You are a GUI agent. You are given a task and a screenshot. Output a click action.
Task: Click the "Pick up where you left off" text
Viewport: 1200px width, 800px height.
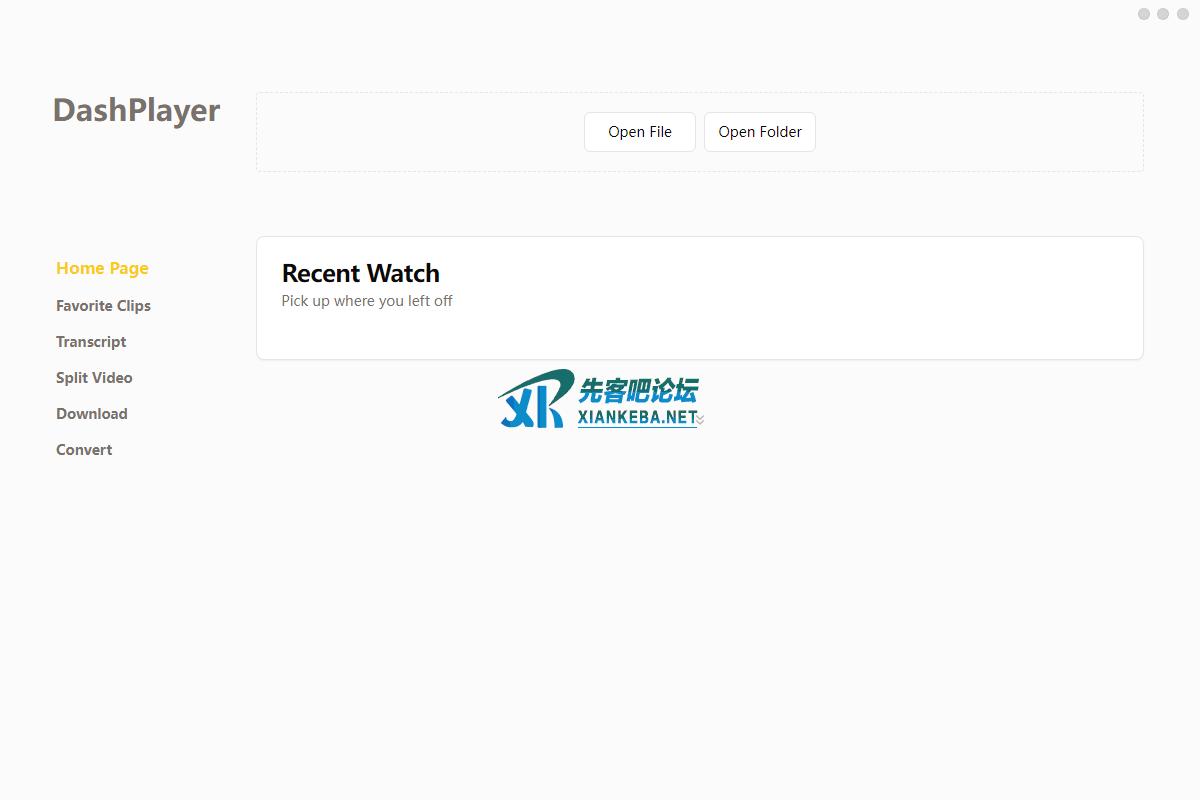click(x=367, y=301)
